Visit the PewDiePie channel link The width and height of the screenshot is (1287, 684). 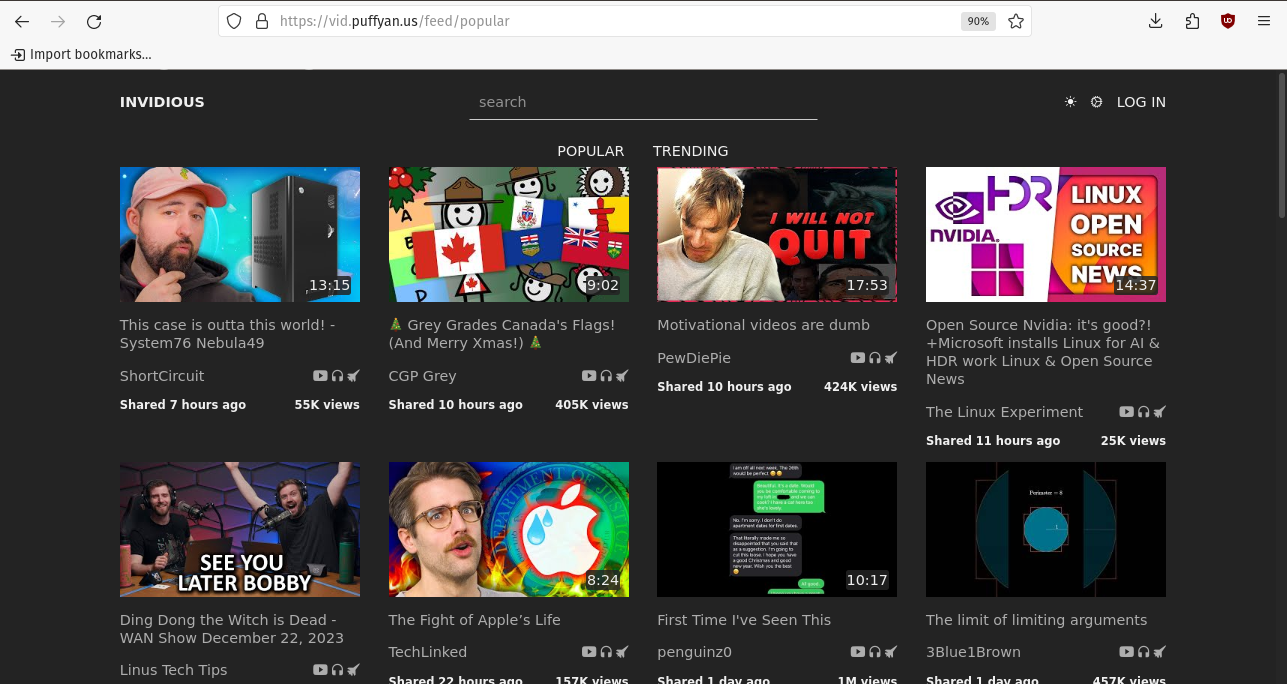point(694,358)
